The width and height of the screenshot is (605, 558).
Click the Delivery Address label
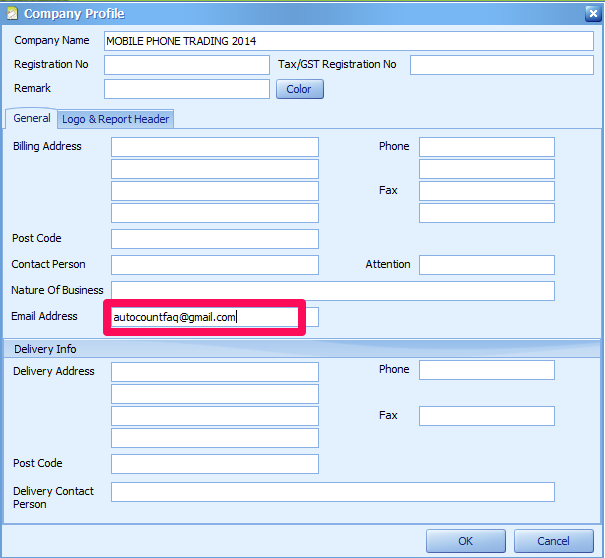pos(54,371)
